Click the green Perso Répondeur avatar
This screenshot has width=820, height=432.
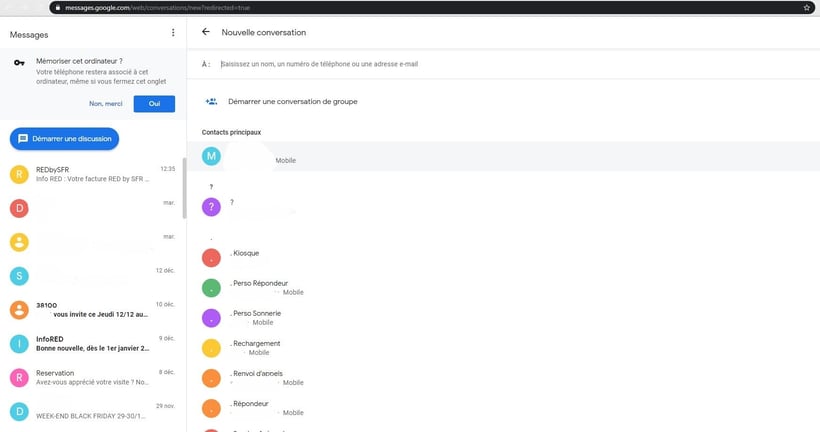[x=211, y=288]
